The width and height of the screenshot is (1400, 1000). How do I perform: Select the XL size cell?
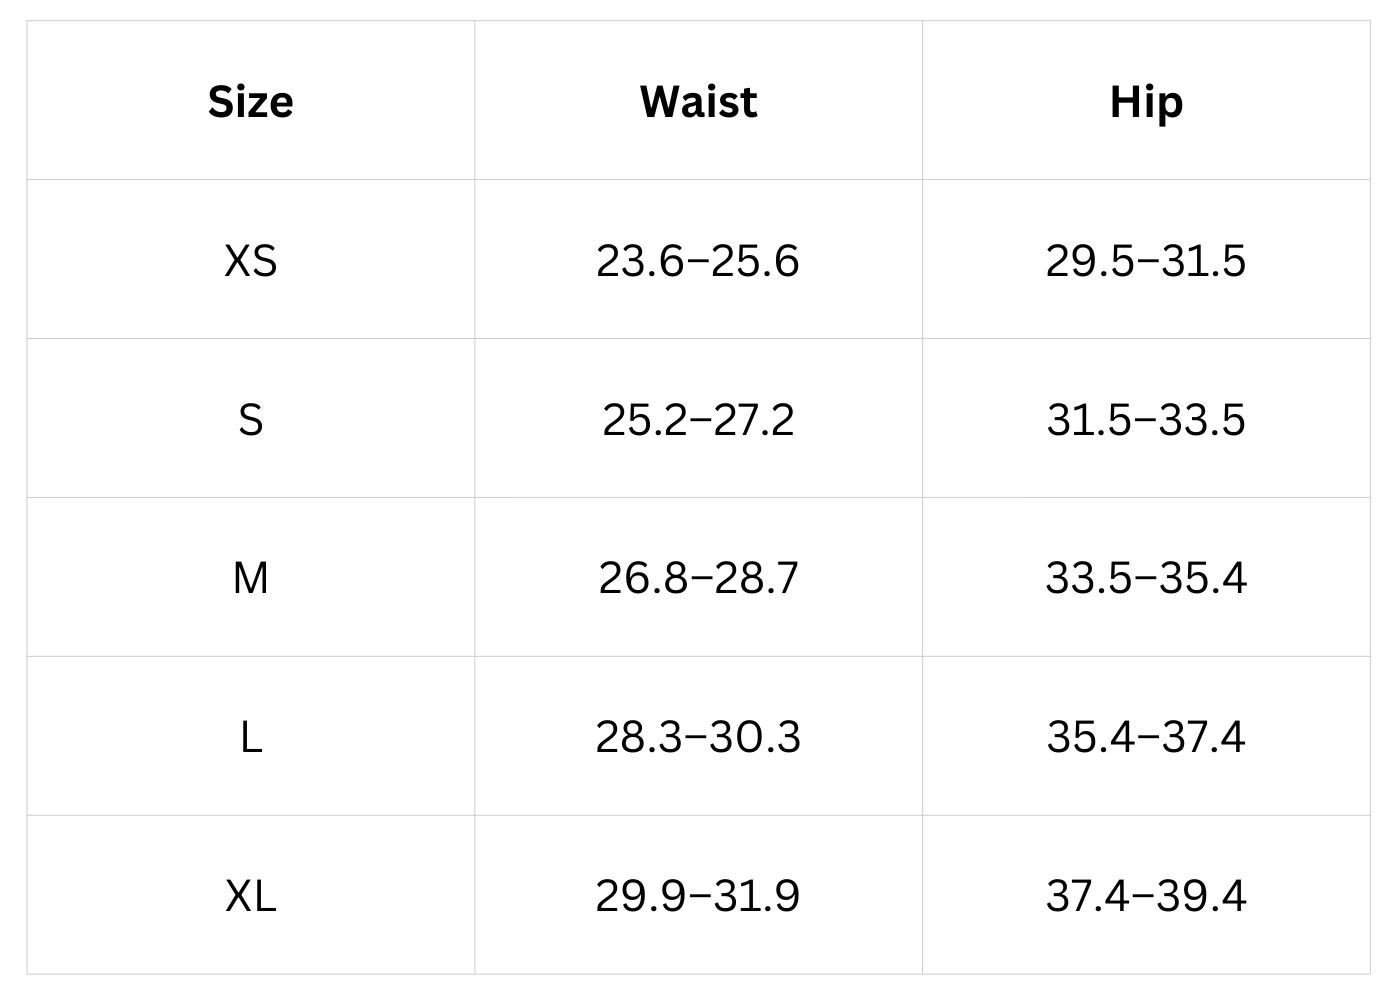pyautogui.click(x=250, y=895)
